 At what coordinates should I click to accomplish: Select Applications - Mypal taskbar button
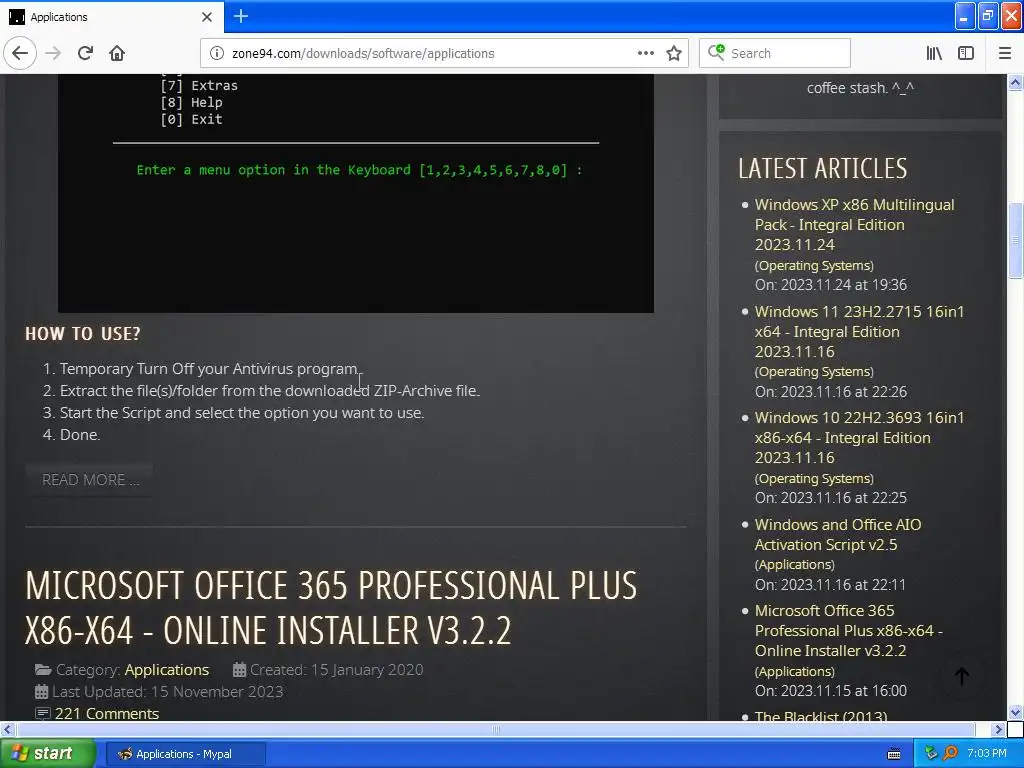point(185,754)
